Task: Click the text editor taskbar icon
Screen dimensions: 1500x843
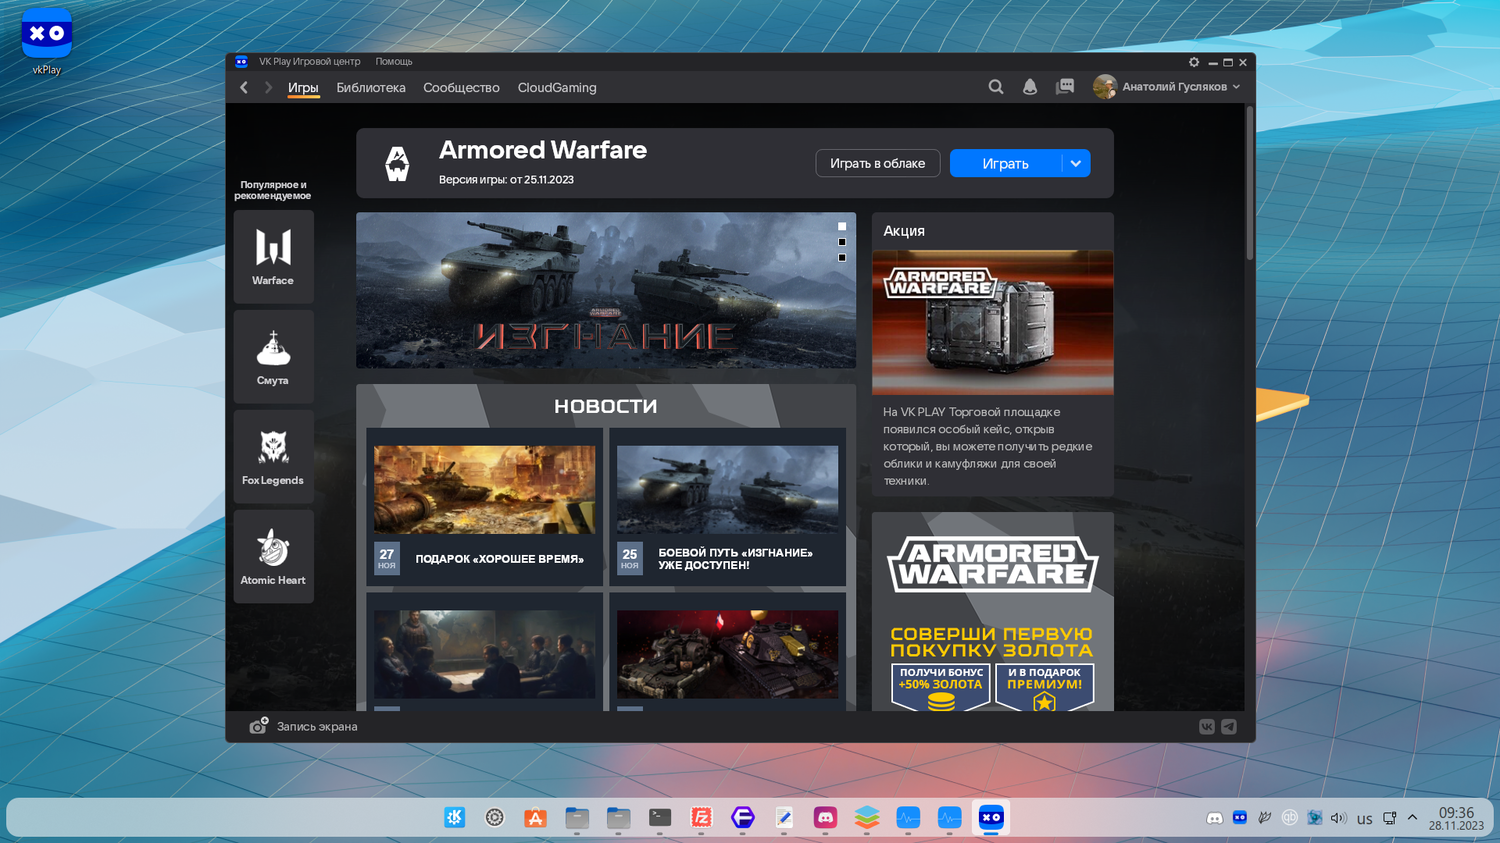Action: (784, 818)
